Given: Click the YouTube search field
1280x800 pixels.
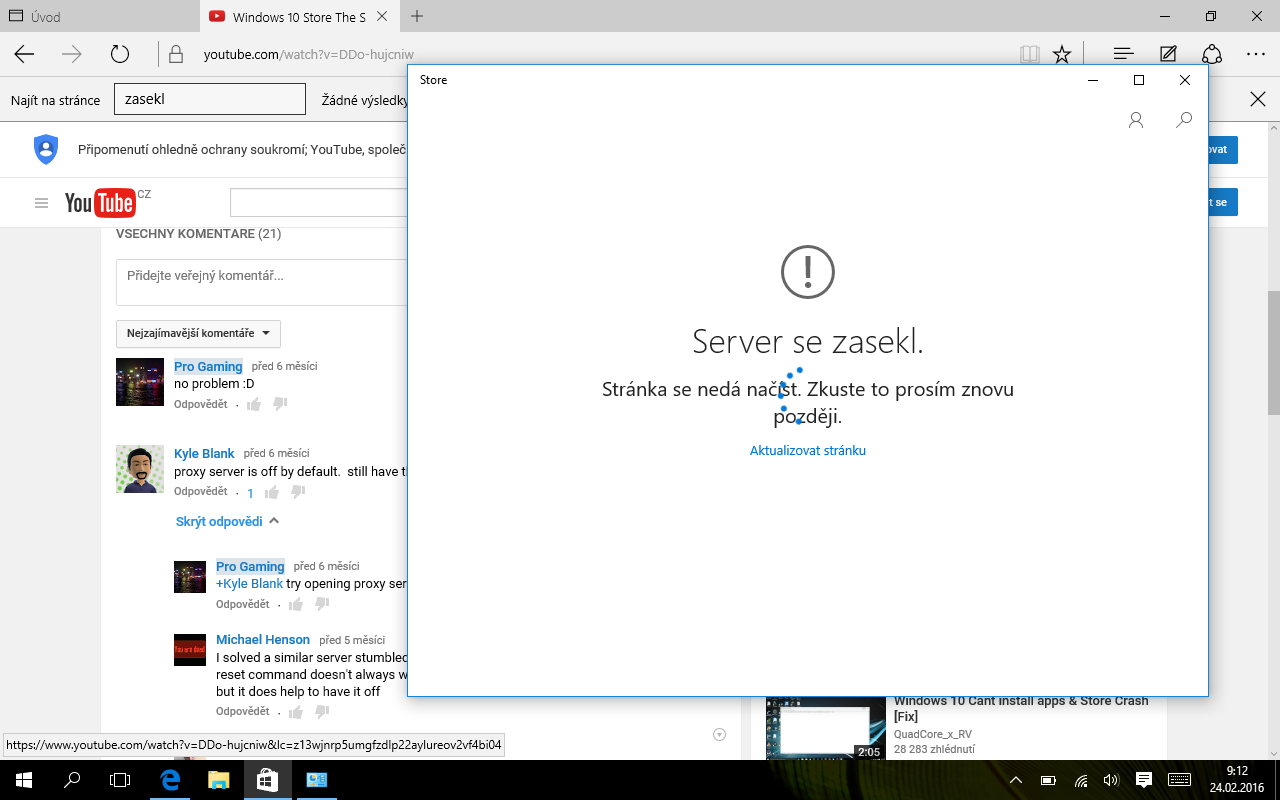Looking at the screenshot, I should 319,203.
